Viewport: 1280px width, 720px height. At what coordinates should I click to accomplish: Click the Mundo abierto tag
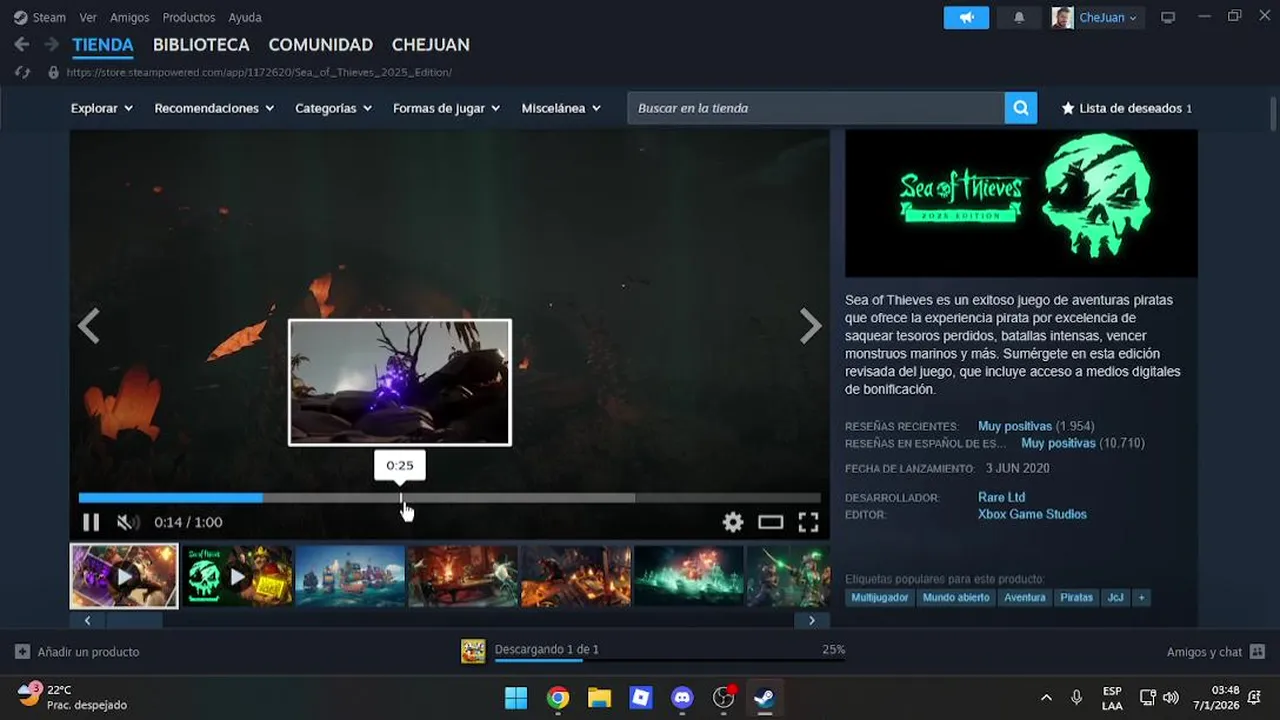[956, 597]
